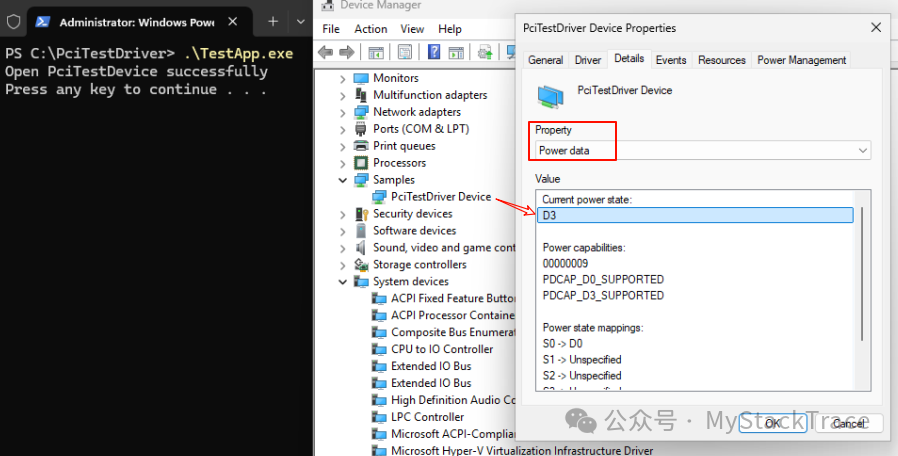Select PciTestDriver Device in the device tree

[x=441, y=196]
